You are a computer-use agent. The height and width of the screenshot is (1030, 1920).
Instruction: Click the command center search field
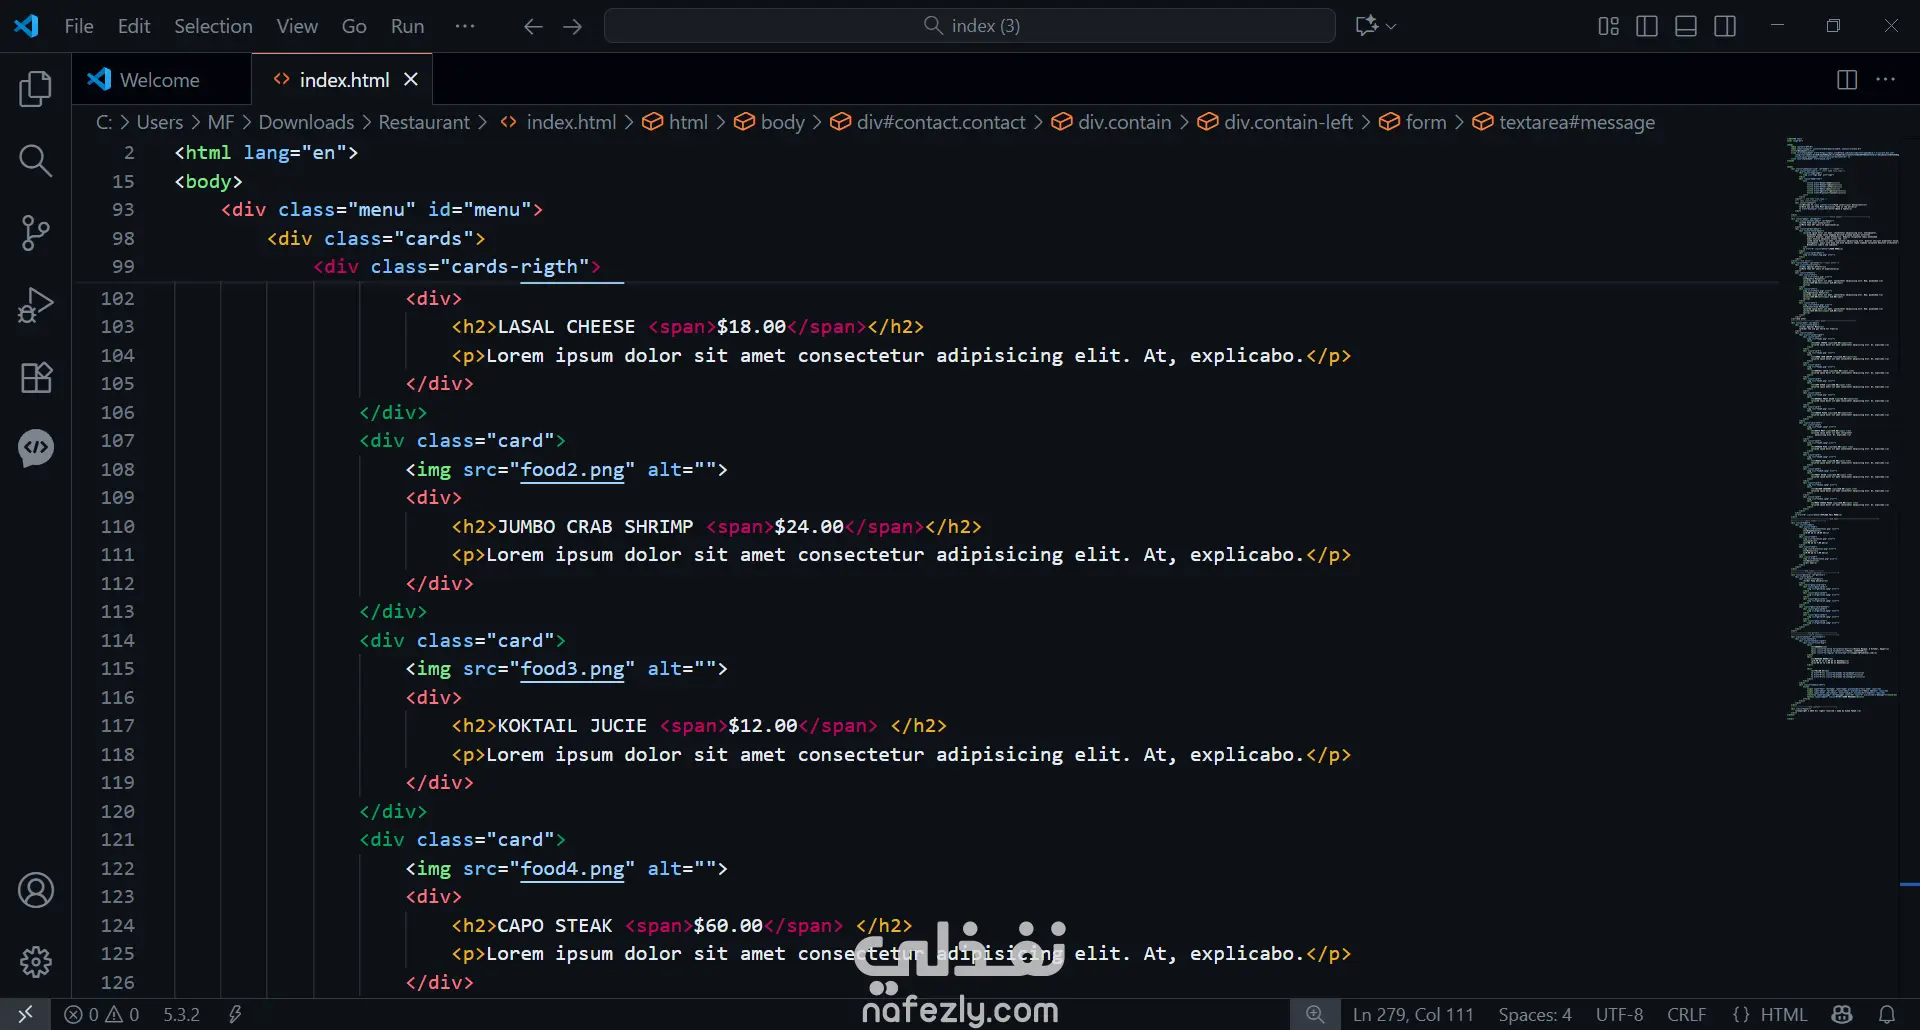[x=970, y=26]
